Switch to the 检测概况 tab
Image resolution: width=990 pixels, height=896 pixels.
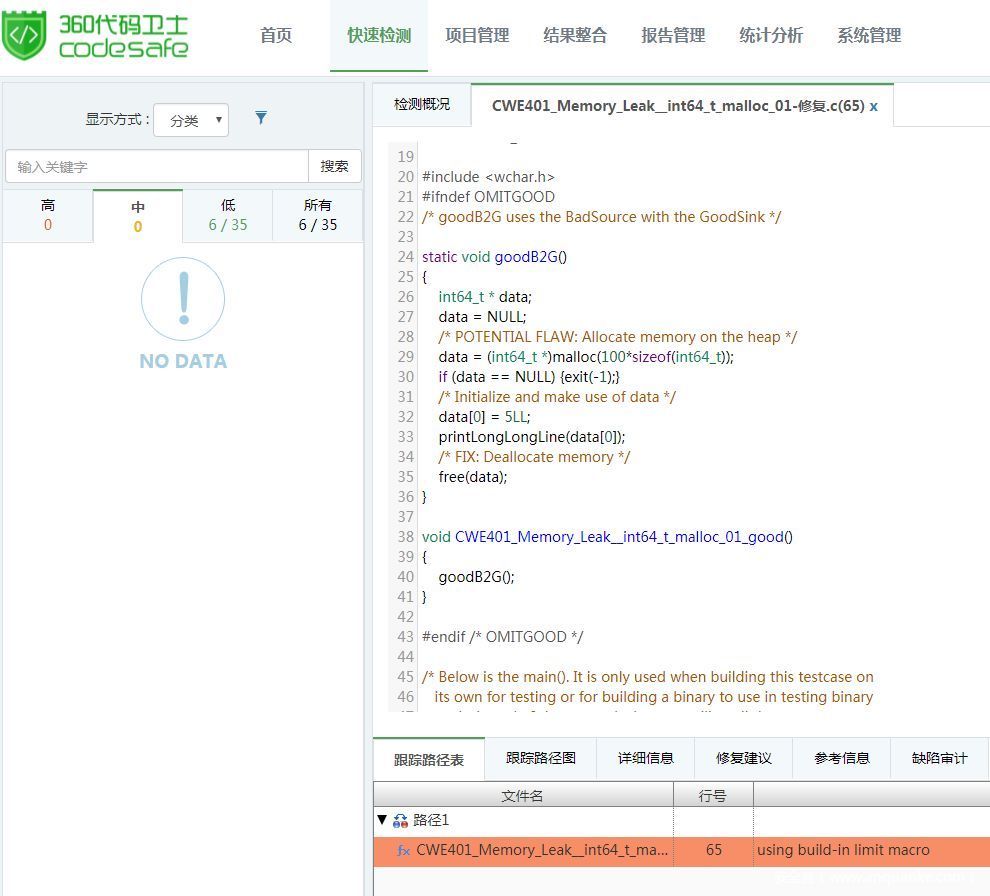pos(422,105)
